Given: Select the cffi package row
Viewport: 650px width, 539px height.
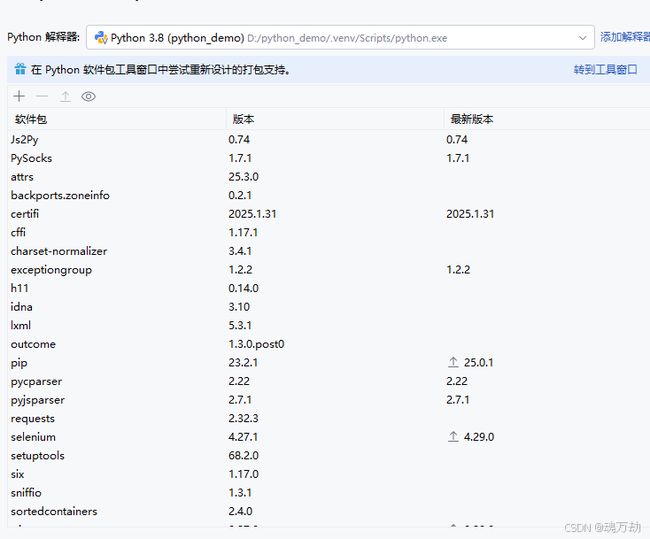Looking at the screenshot, I should [x=328, y=232].
